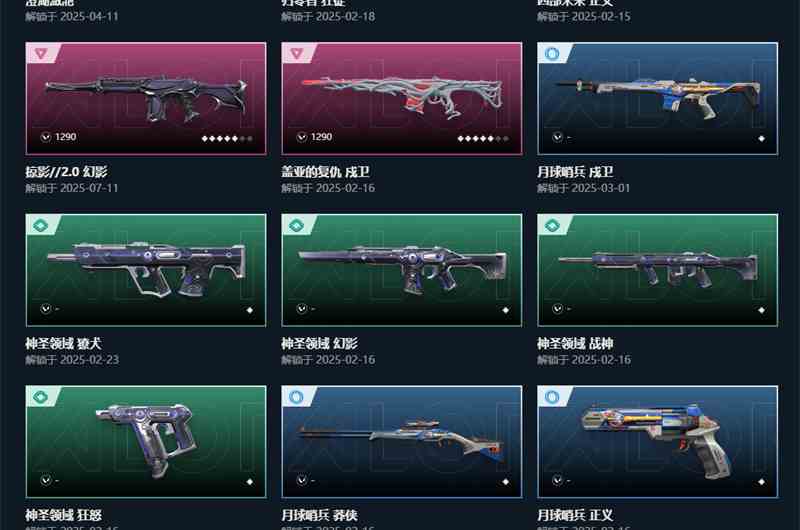Click the VP coin icon on 月球哨兵 莽侠 card
Viewport: 800px width, 530px height.
pos(302,480)
